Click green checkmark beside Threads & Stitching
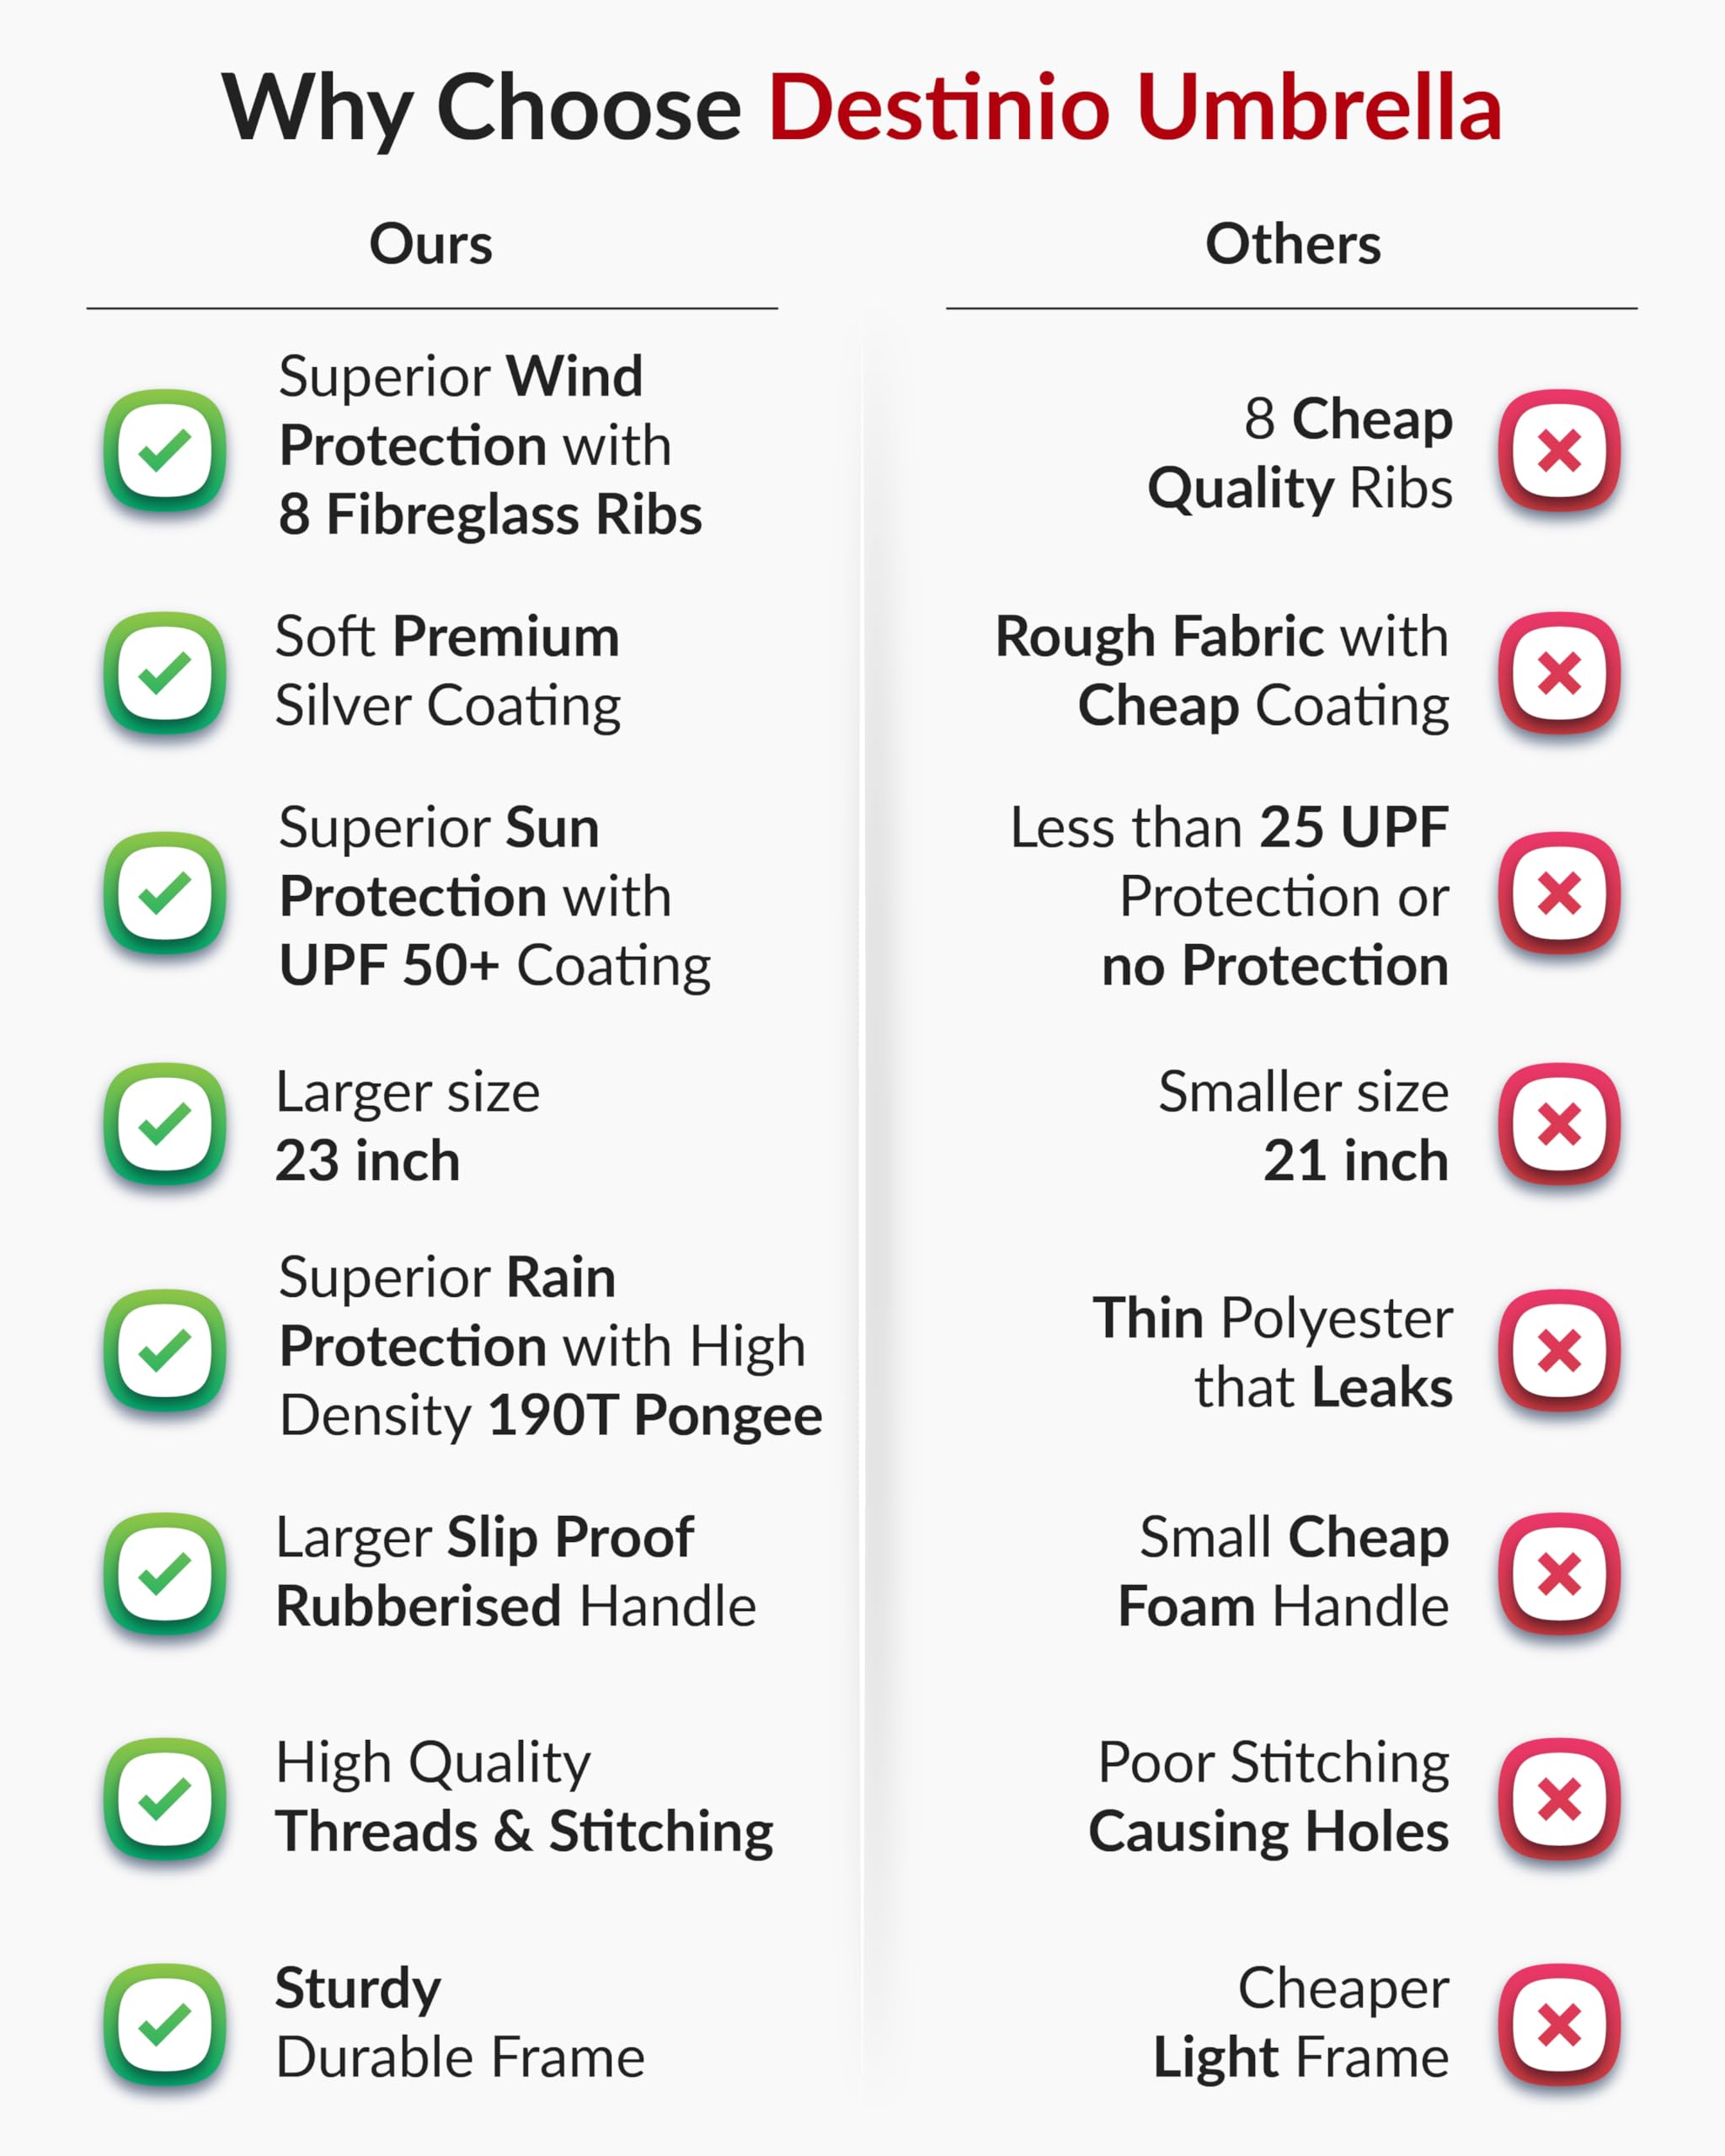The width and height of the screenshot is (1725, 2156). coord(165,1799)
